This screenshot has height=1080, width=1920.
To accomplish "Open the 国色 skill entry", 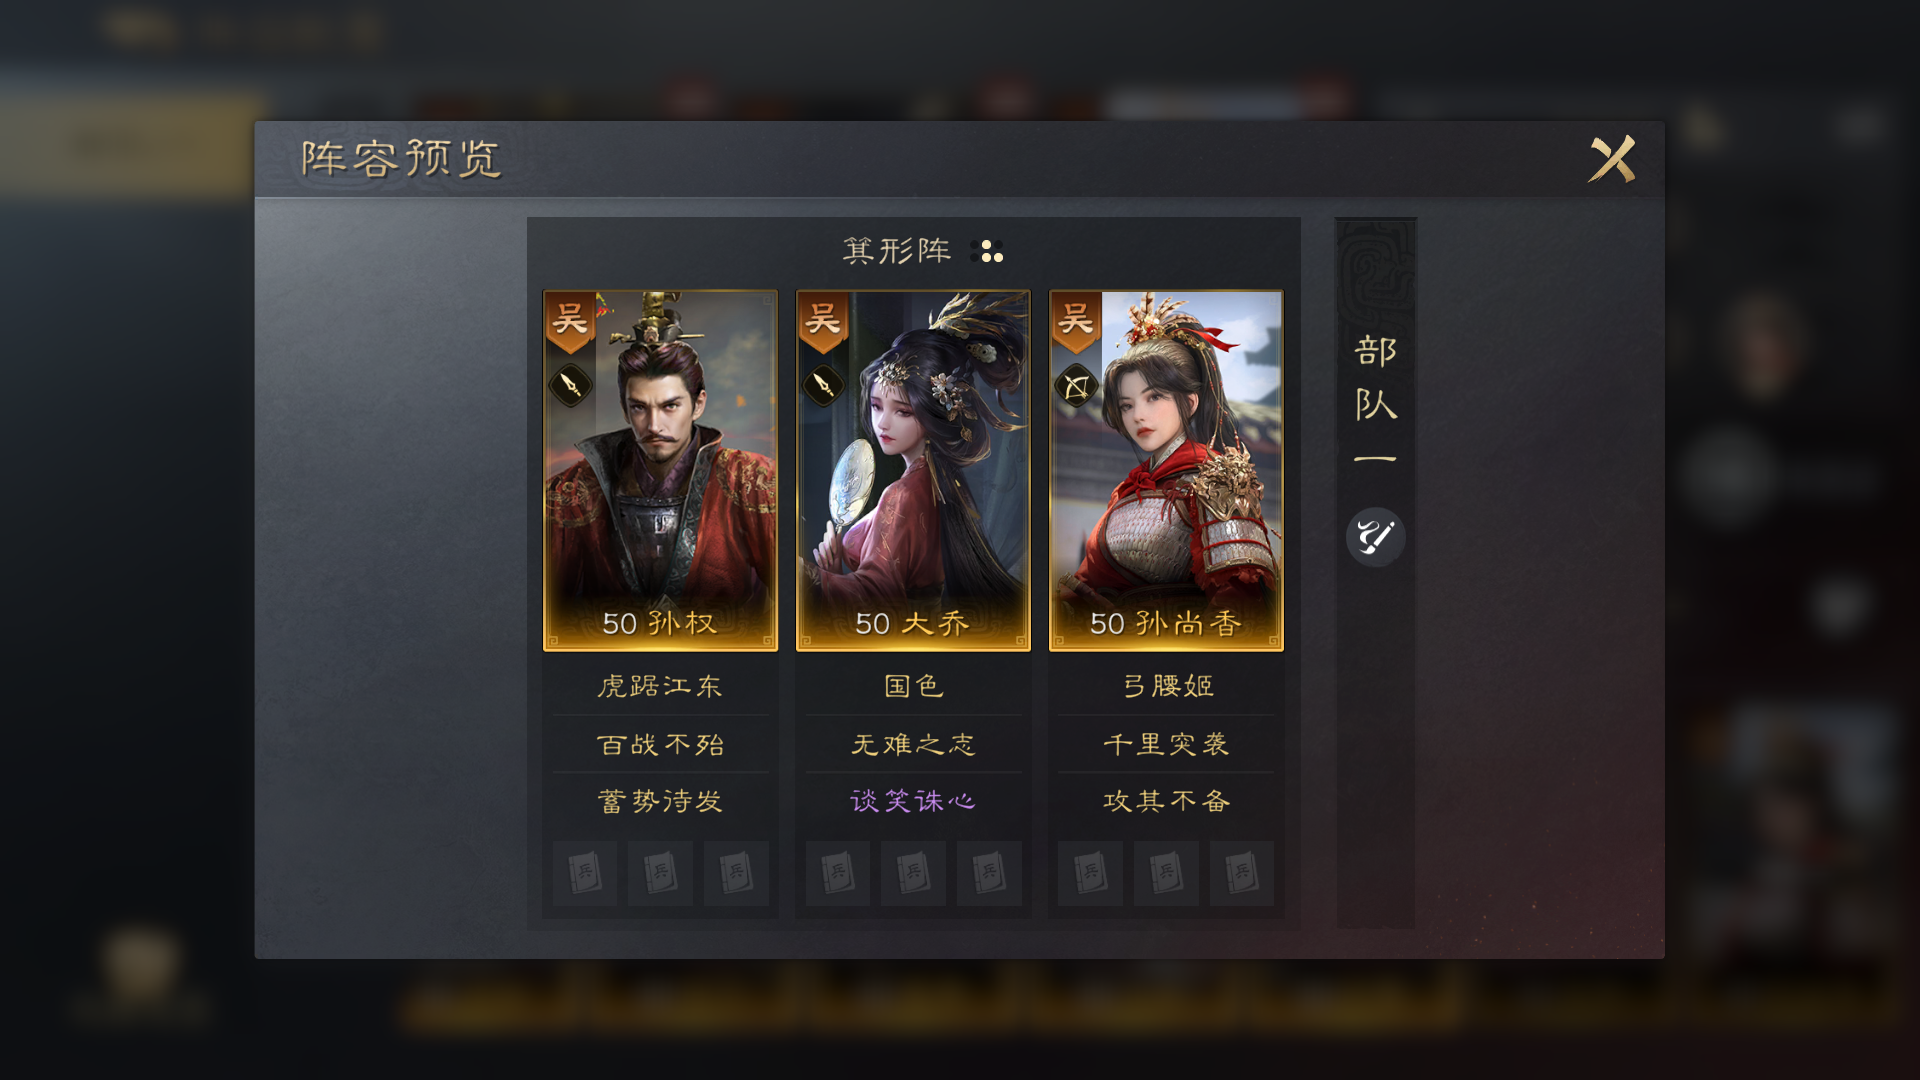I will point(913,686).
